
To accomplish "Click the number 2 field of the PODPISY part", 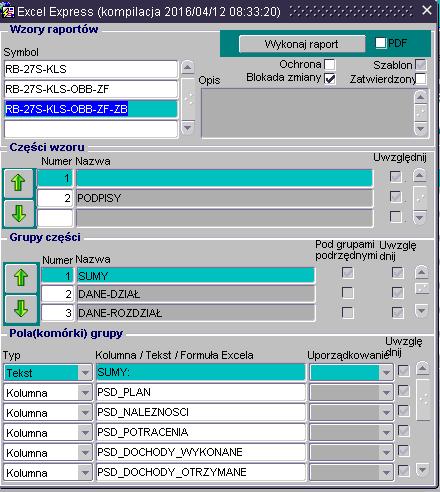I will tap(55, 198).
